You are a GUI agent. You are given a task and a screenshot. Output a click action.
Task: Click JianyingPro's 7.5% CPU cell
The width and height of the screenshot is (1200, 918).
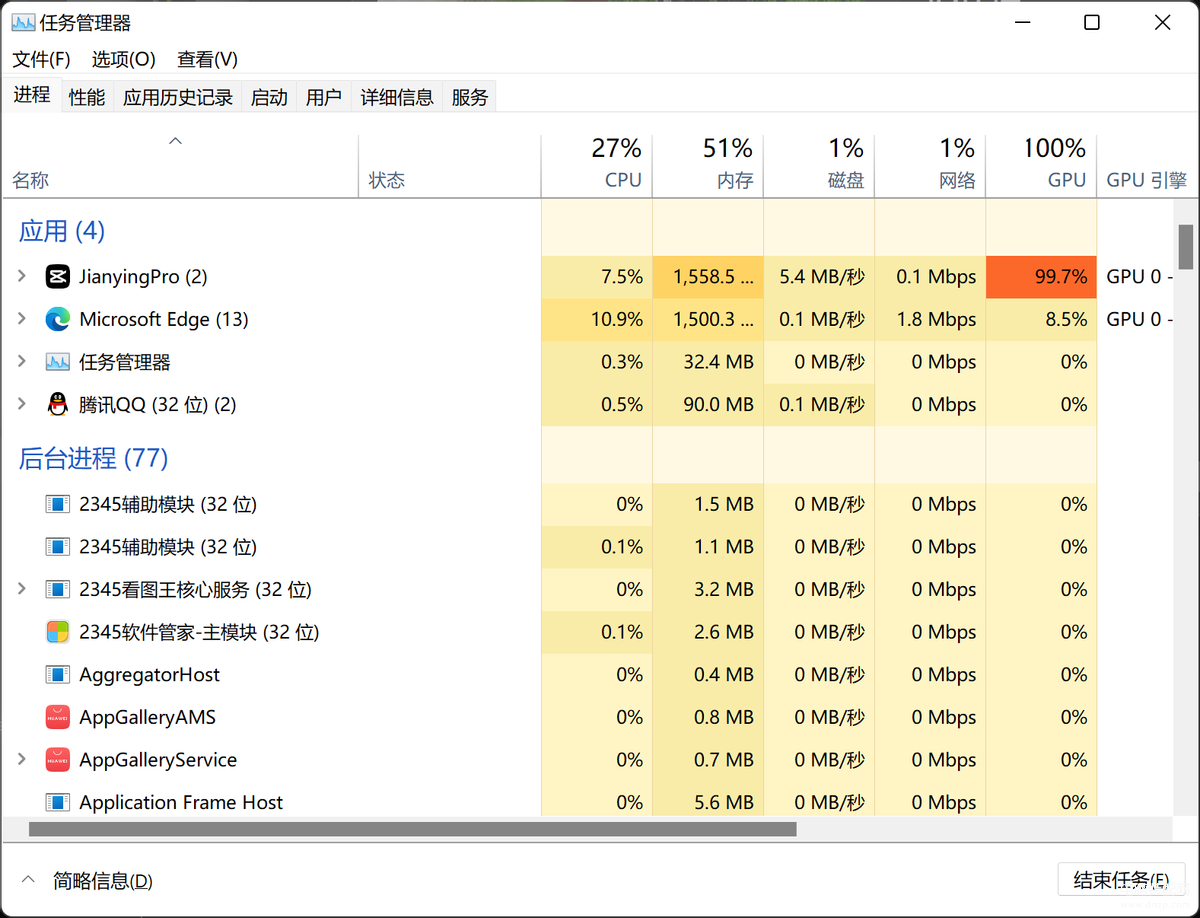[x=597, y=277]
